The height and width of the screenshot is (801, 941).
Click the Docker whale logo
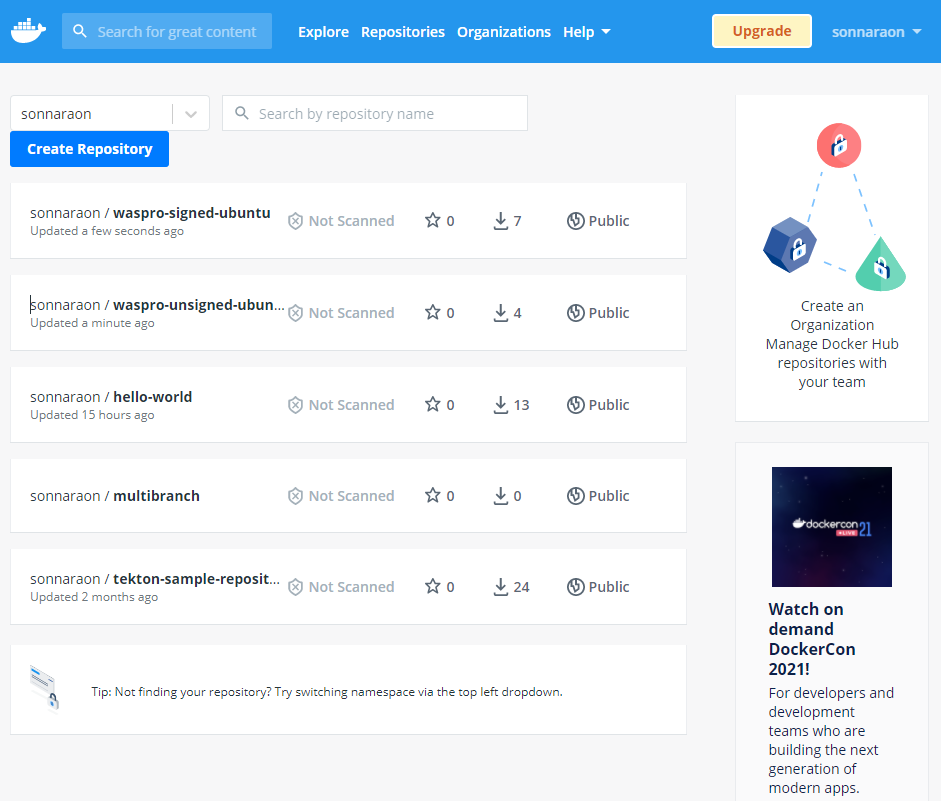(28, 31)
